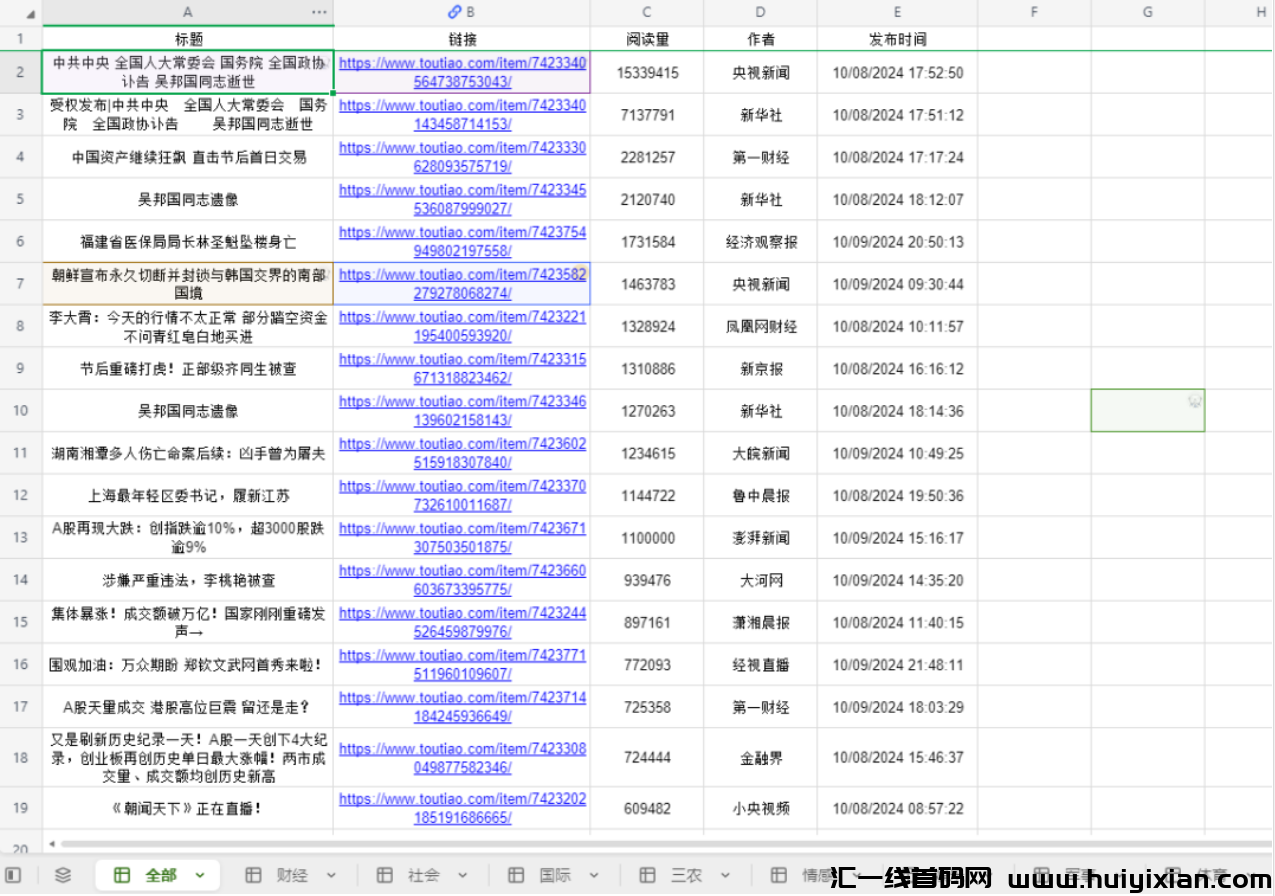Expand the 三农 sheet dropdown chevron
The height and width of the screenshot is (896, 1275).
coord(724,874)
